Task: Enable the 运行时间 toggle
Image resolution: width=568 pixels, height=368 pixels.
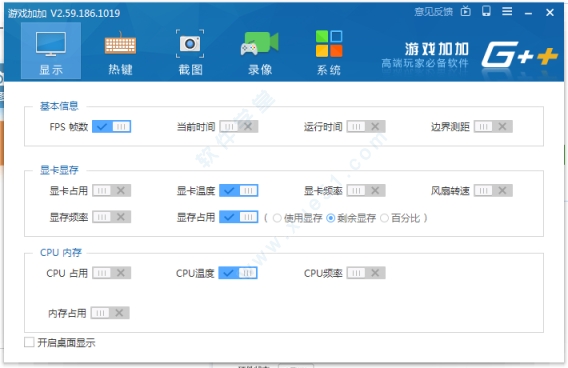Action: [366, 126]
